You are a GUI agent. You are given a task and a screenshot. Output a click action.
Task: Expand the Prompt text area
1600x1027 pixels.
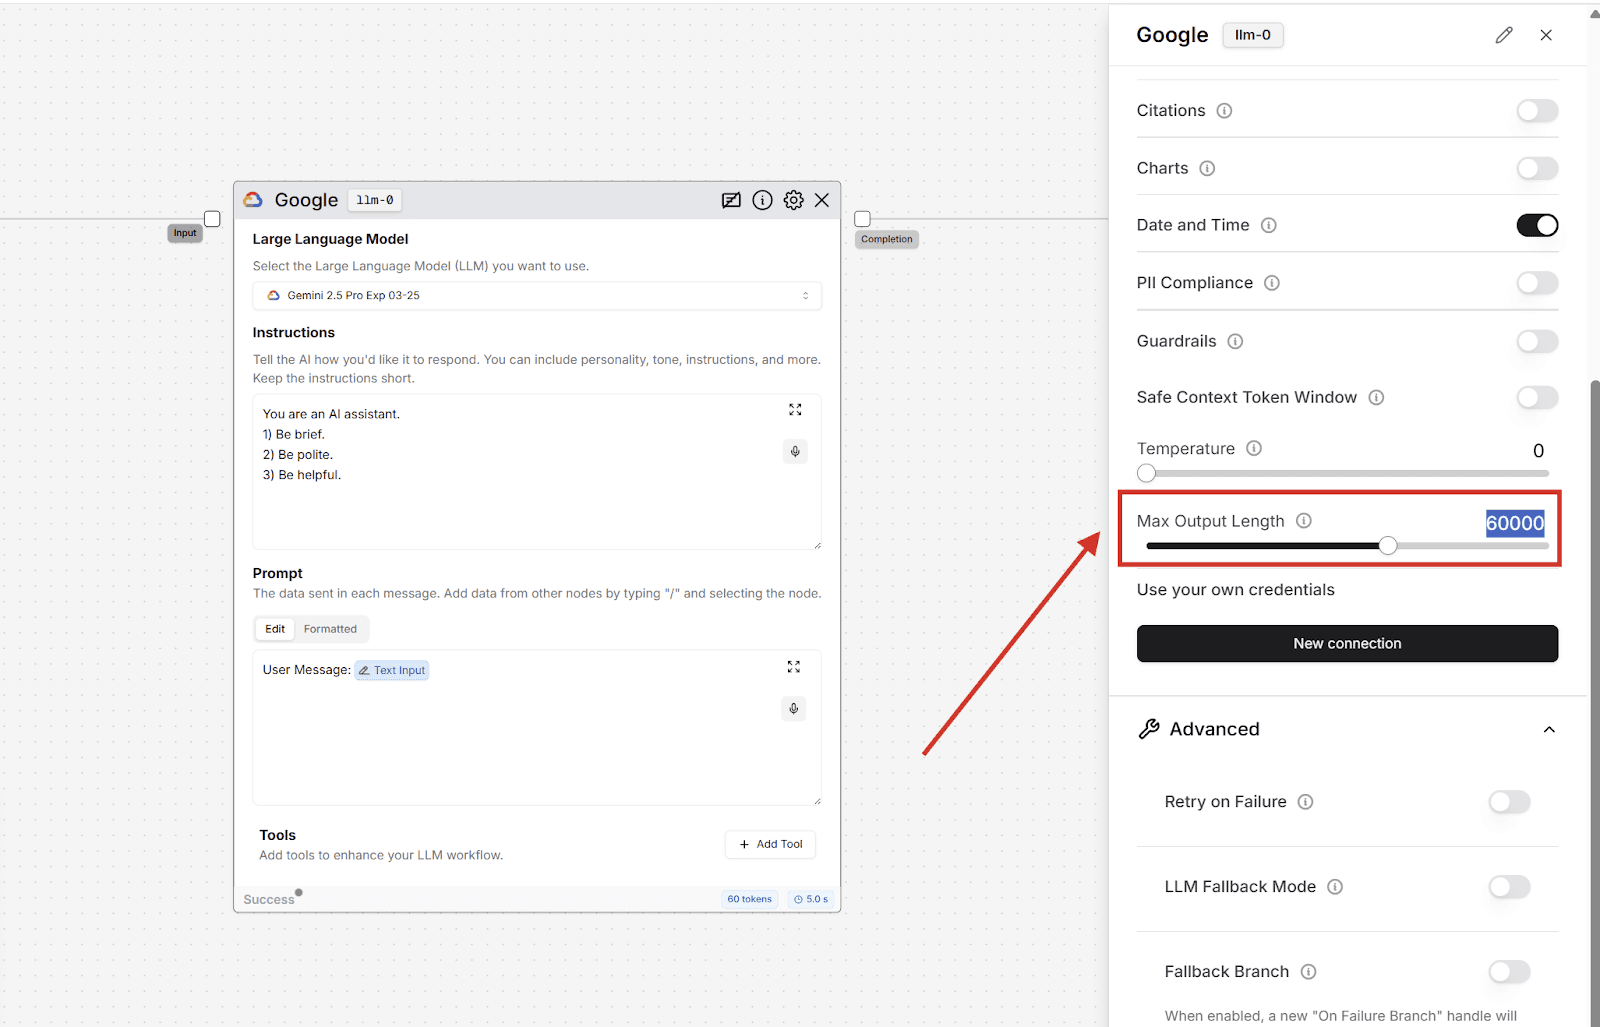coord(793,667)
